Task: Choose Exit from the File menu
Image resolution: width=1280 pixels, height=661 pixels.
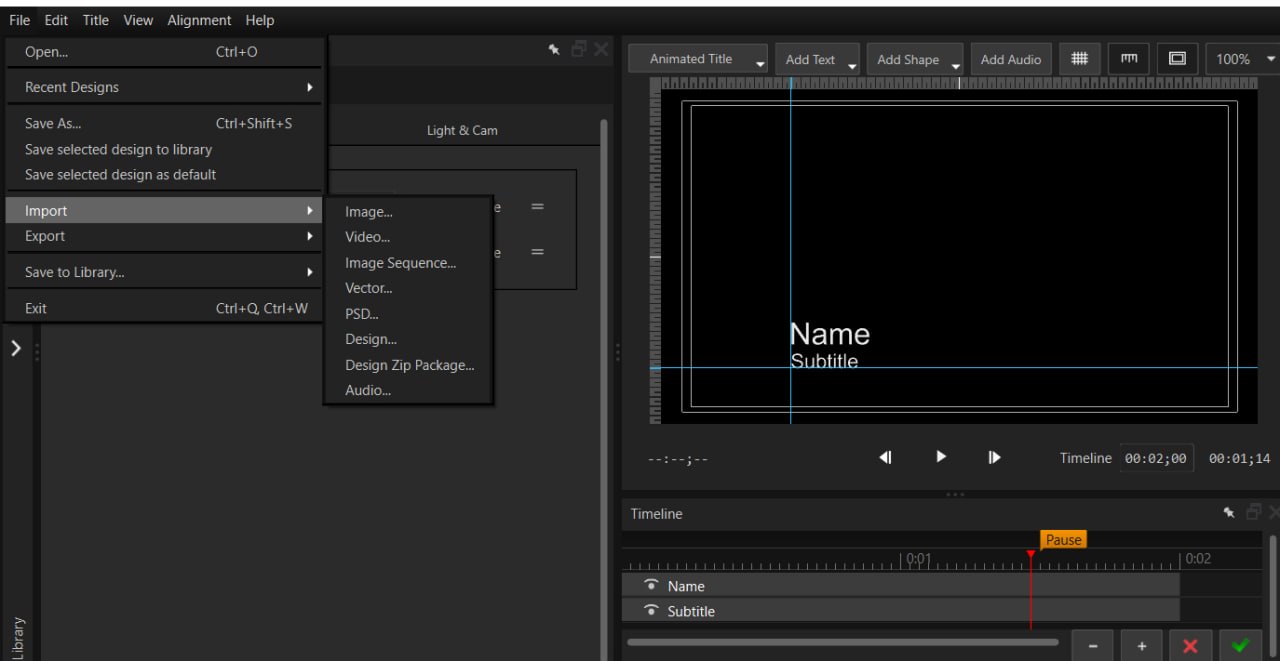Action: (165, 308)
